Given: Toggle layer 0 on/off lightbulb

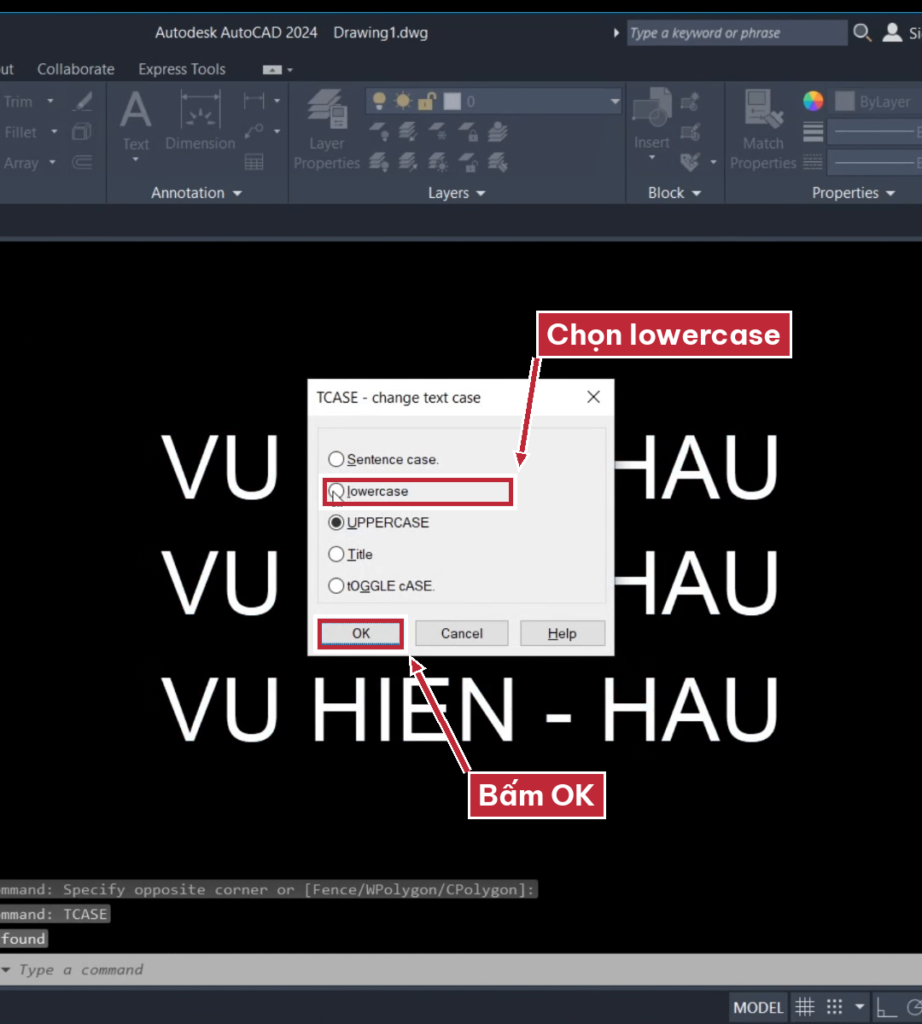Looking at the screenshot, I should click(379, 101).
